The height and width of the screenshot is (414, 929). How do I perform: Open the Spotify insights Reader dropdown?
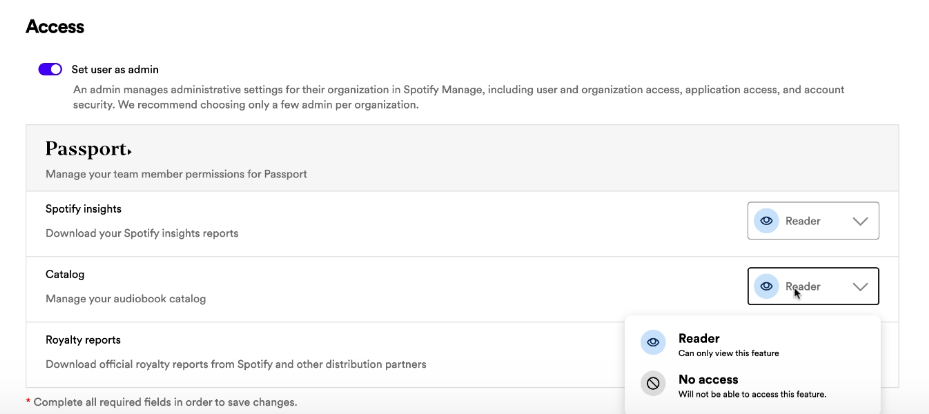click(x=813, y=221)
